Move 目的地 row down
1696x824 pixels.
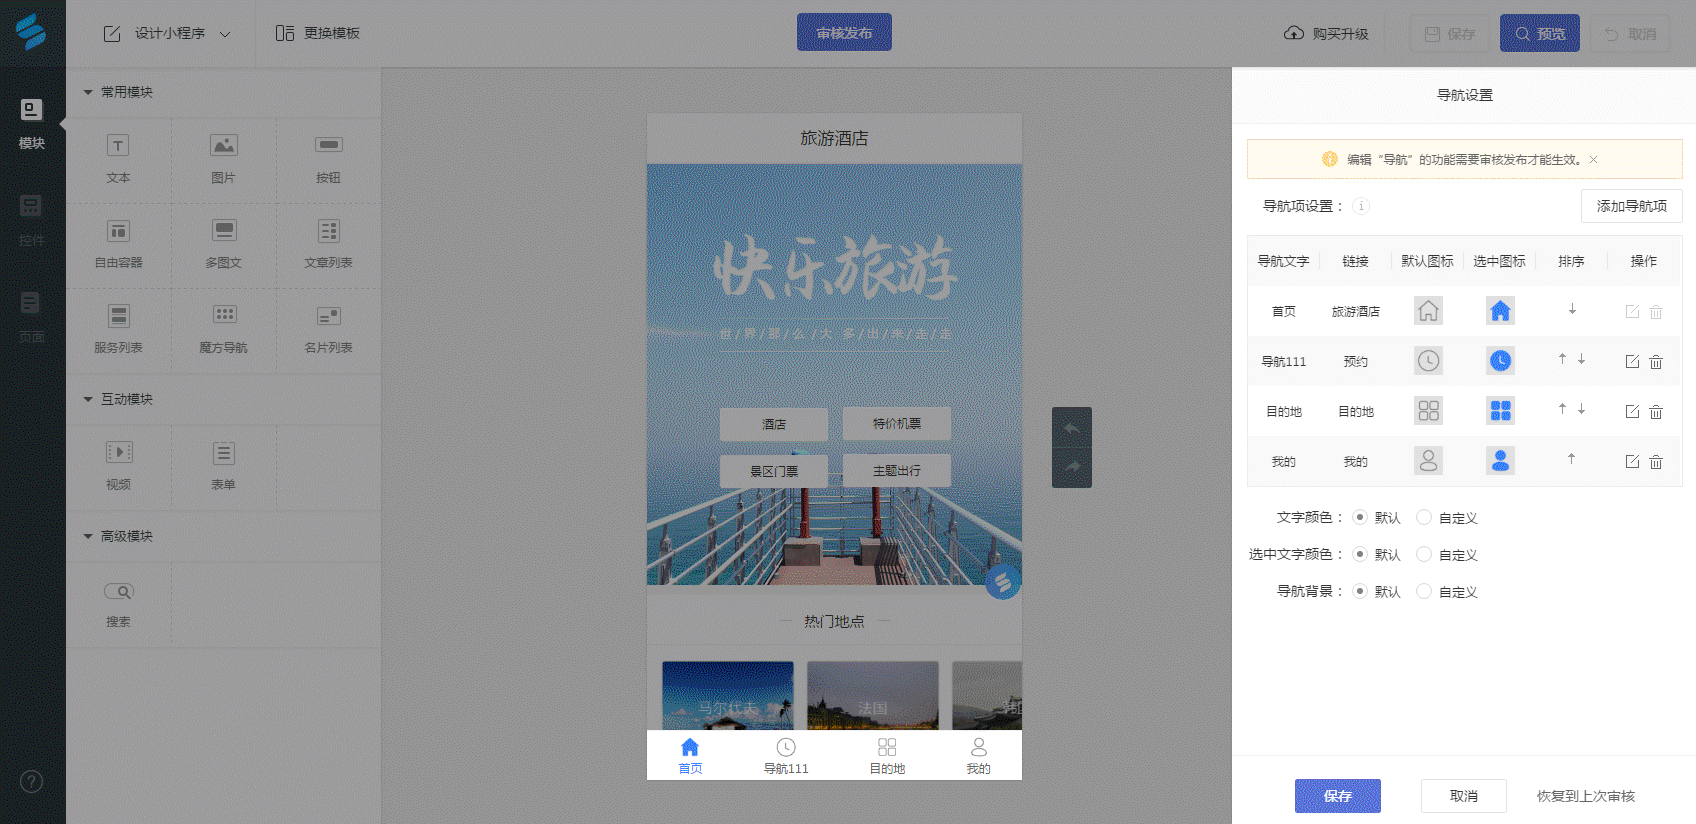point(1581,409)
